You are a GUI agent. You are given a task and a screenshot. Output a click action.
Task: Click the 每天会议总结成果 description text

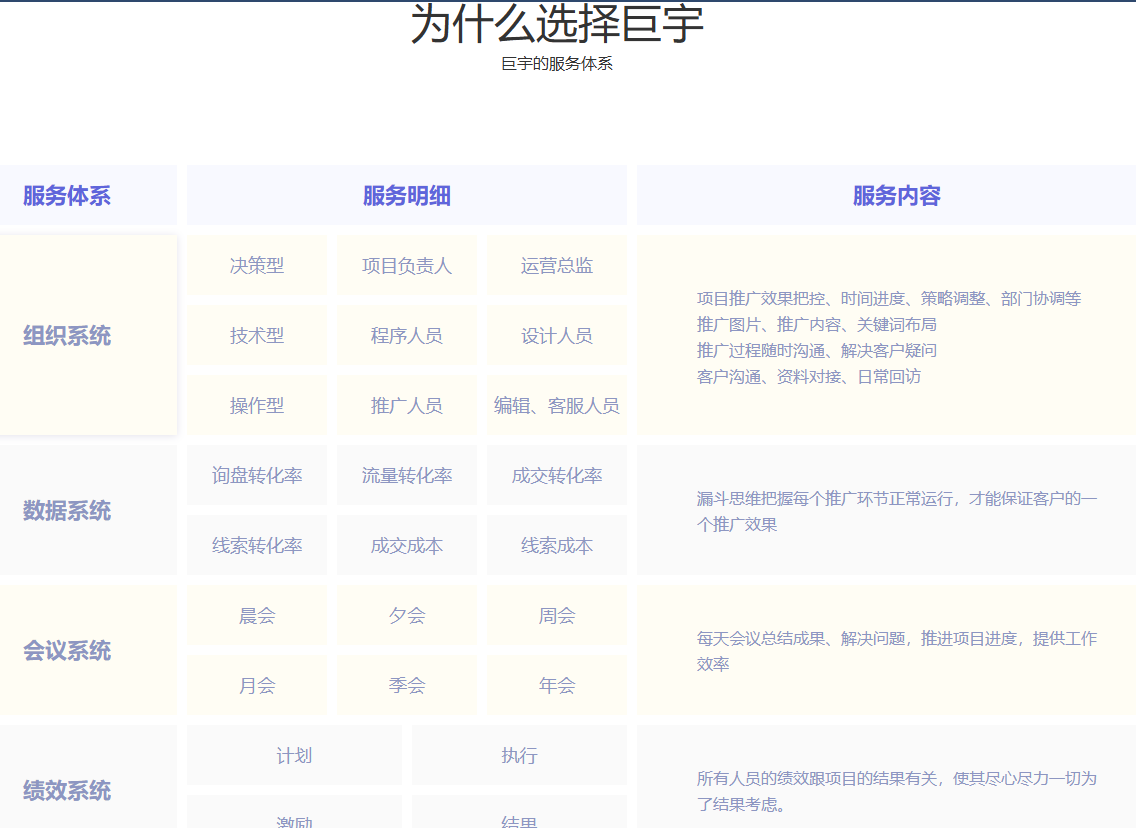point(897,651)
